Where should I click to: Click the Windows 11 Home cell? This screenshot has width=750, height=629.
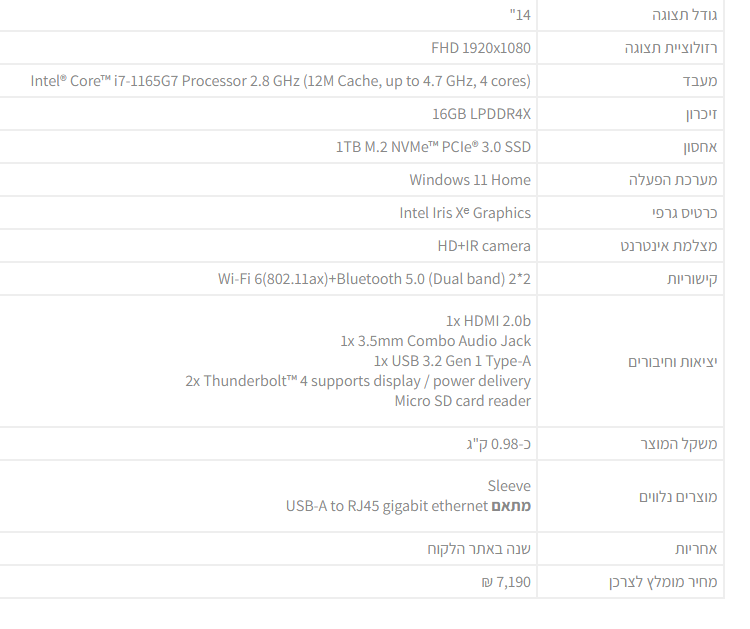click(470, 180)
